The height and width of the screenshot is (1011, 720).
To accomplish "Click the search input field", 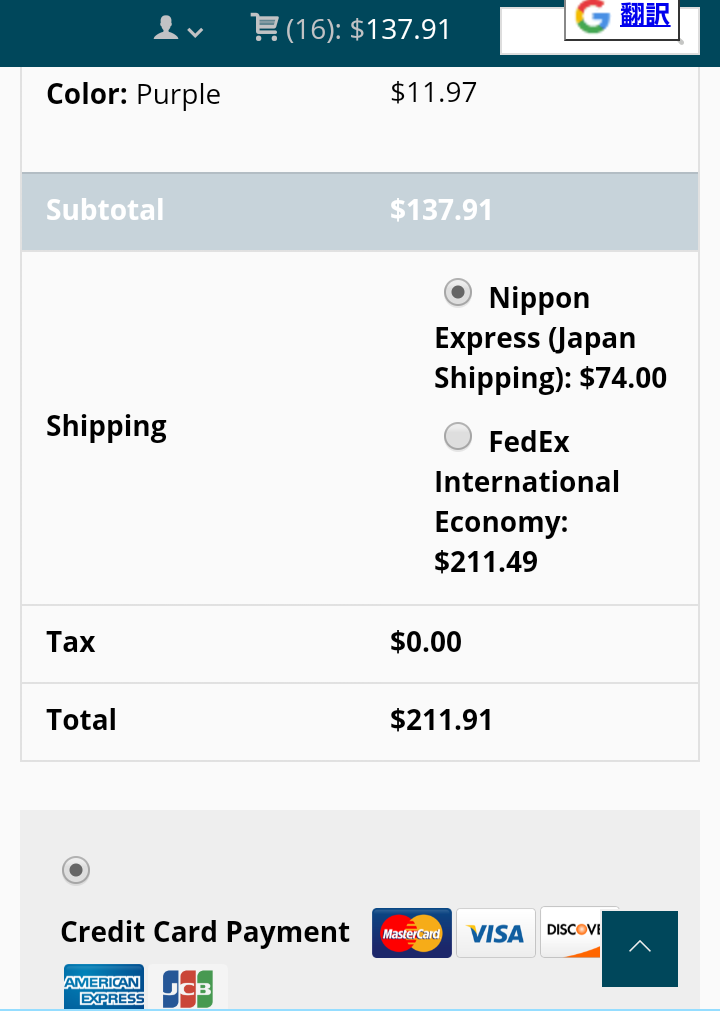I will tap(599, 31).
